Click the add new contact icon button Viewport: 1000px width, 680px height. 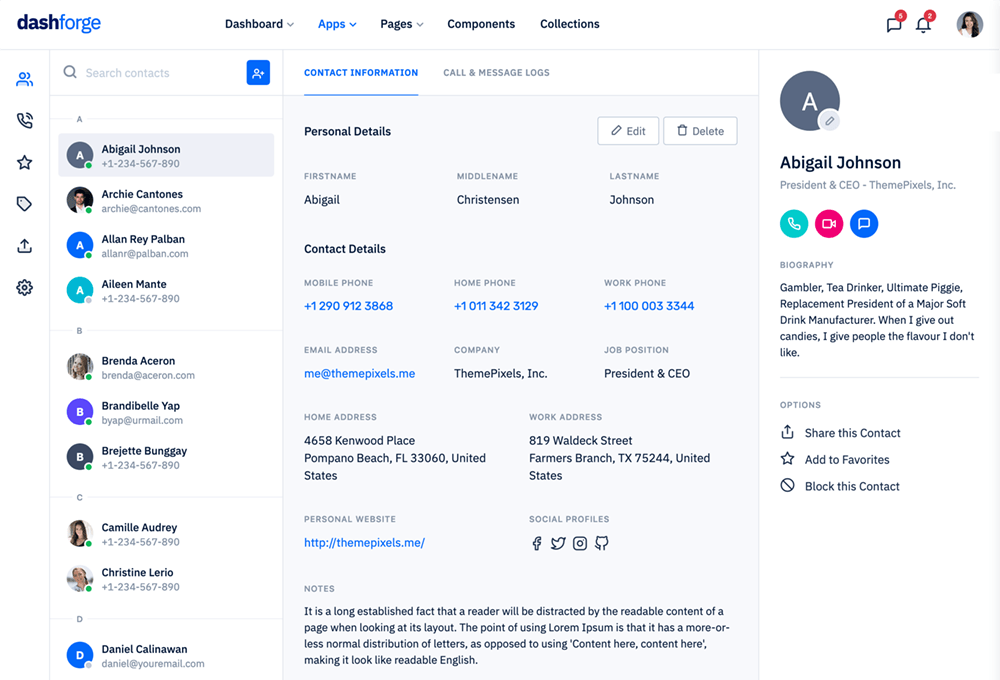(258, 73)
